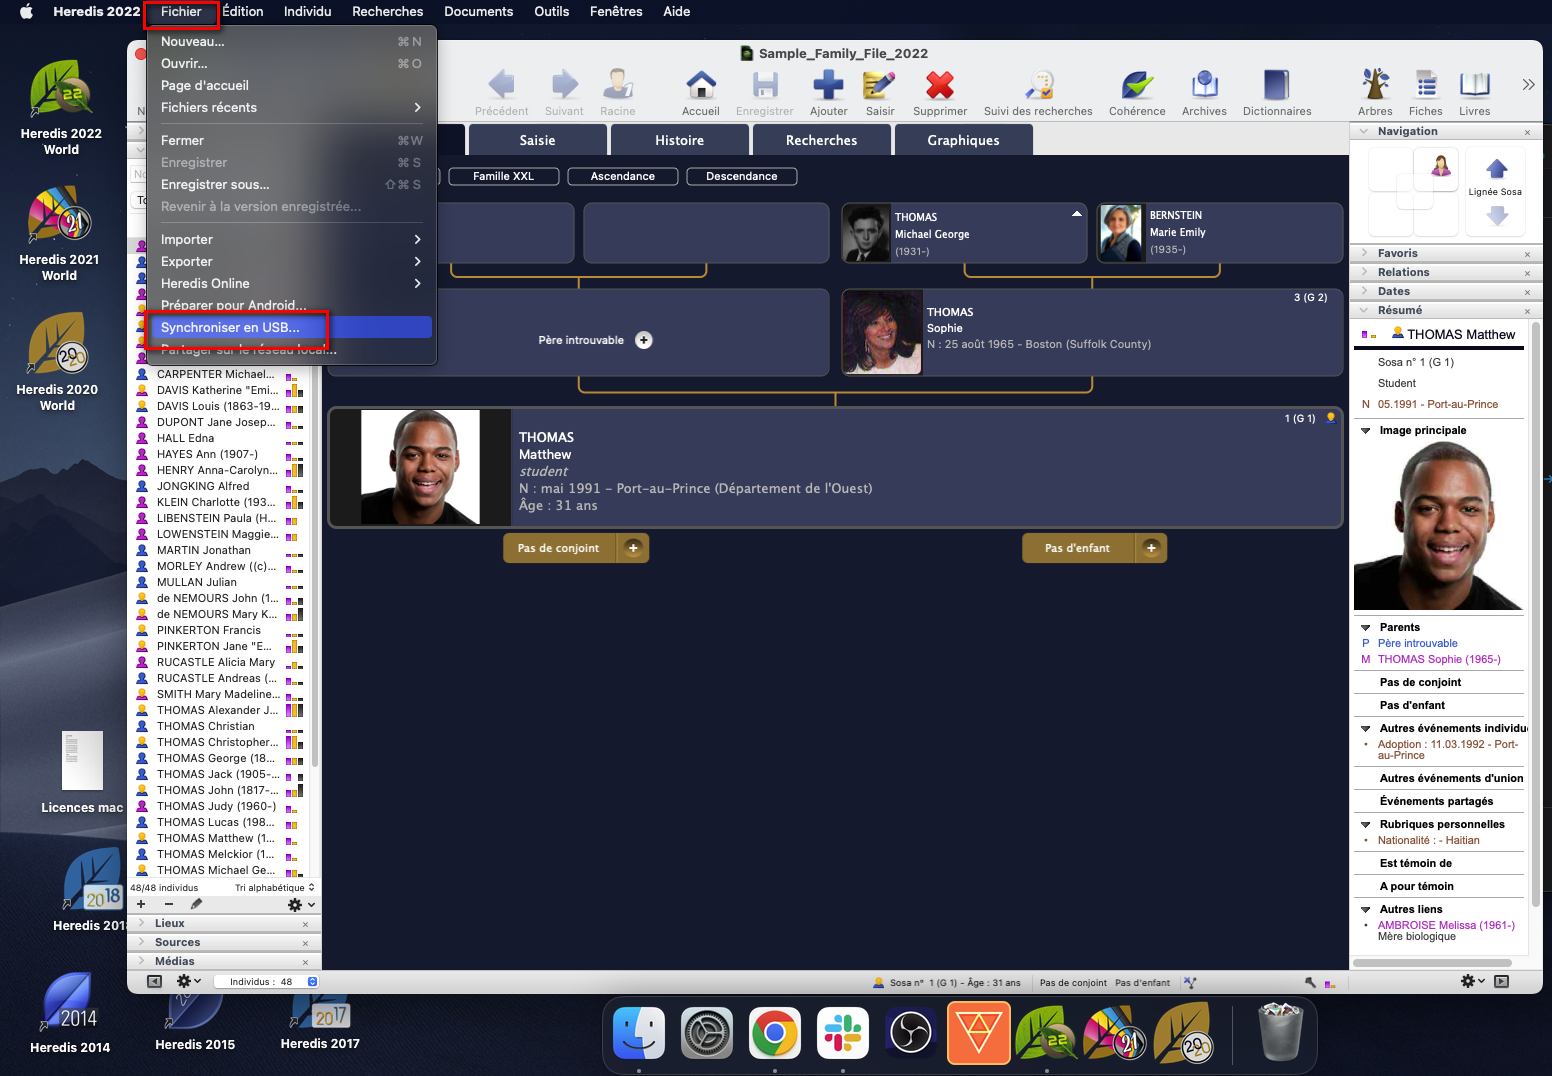Open the Arbres tree charts icon

pos(1375,88)
